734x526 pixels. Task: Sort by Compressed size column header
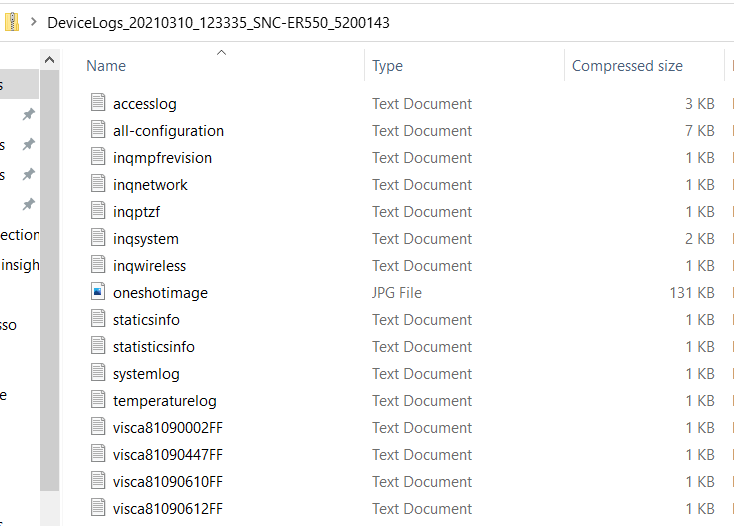[x=627, y=66]
